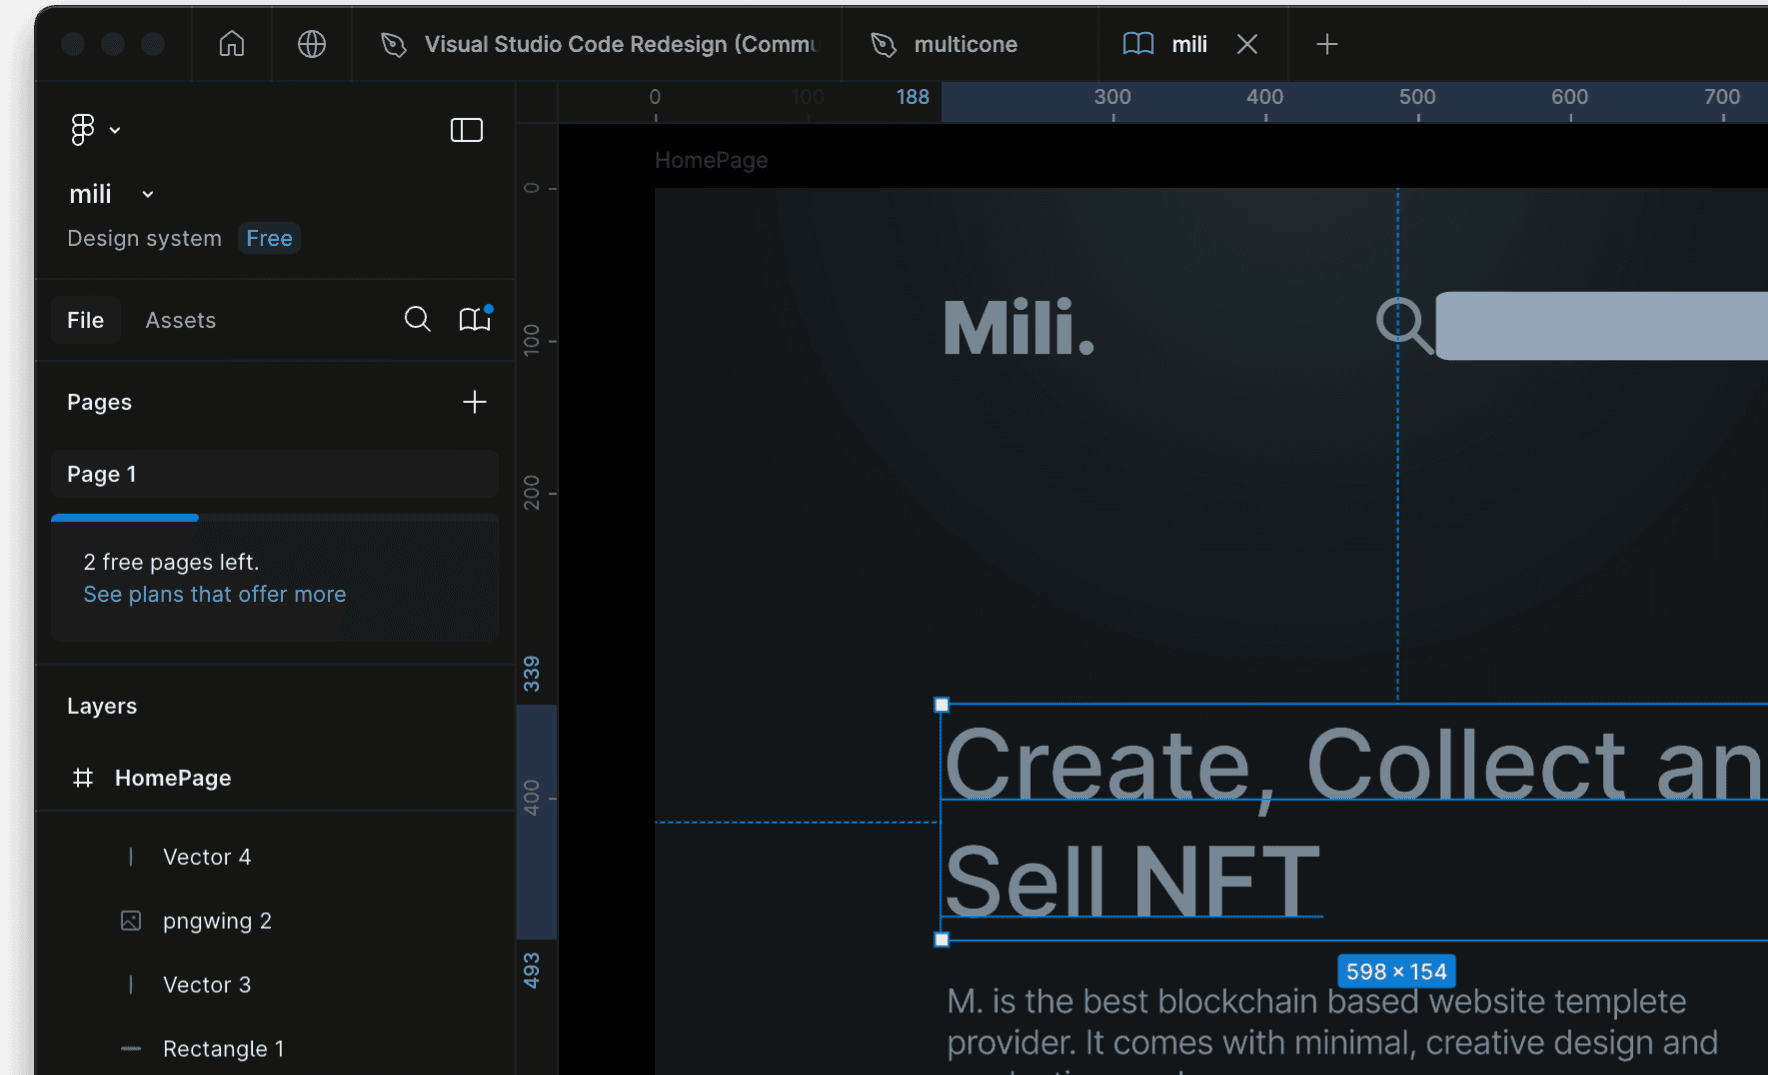Image resolution: width=1768 pixels, height=1075 pixels.
Task: Click See plans that offer more link
Action: 214,594
